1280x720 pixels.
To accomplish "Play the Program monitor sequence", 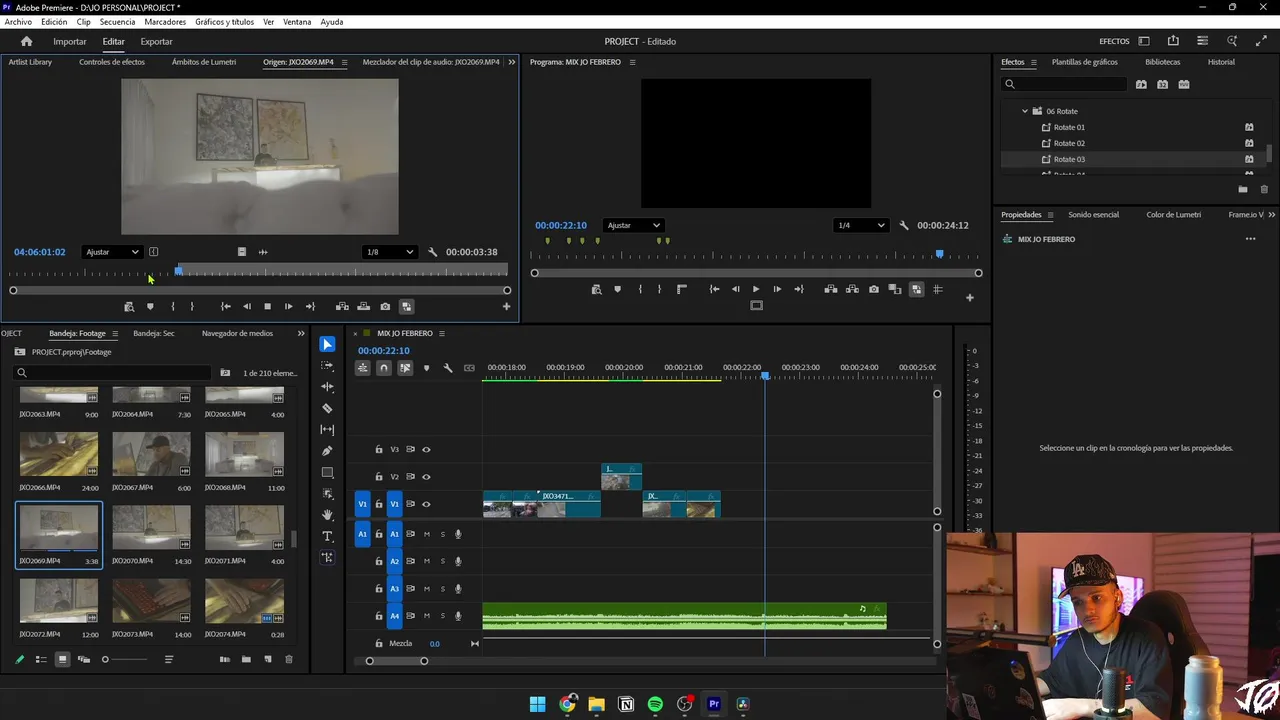I will click(x=755, y=289).
